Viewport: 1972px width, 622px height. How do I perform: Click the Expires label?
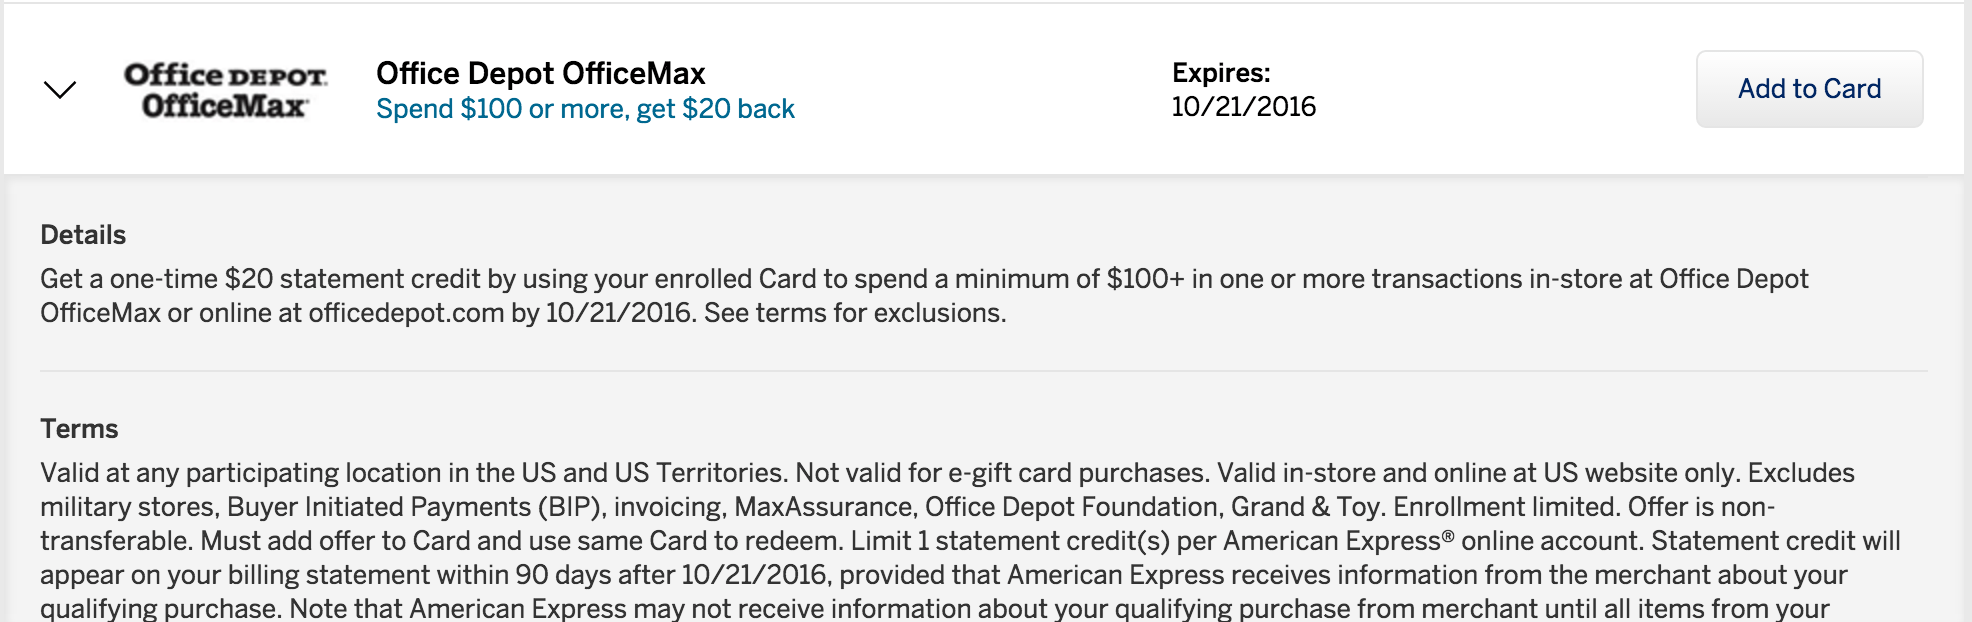(x=1221, y=73)
